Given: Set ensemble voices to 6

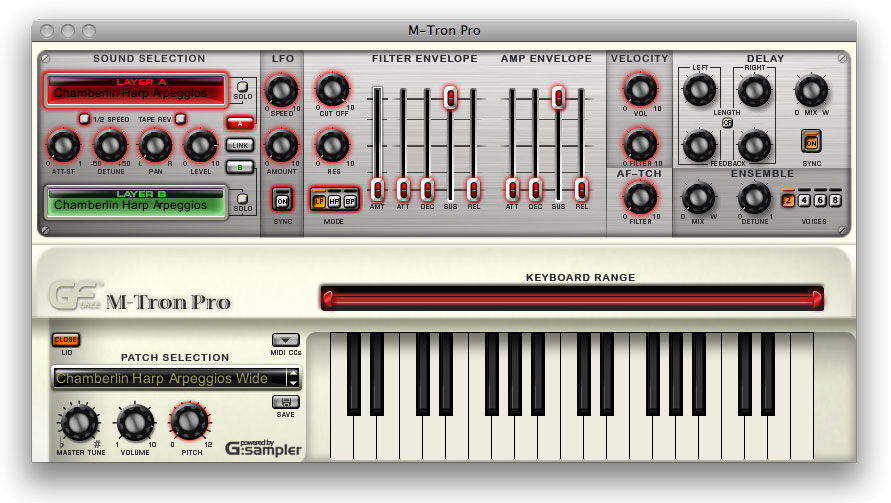Looking at the screenshot, I should tap(819, 200).
